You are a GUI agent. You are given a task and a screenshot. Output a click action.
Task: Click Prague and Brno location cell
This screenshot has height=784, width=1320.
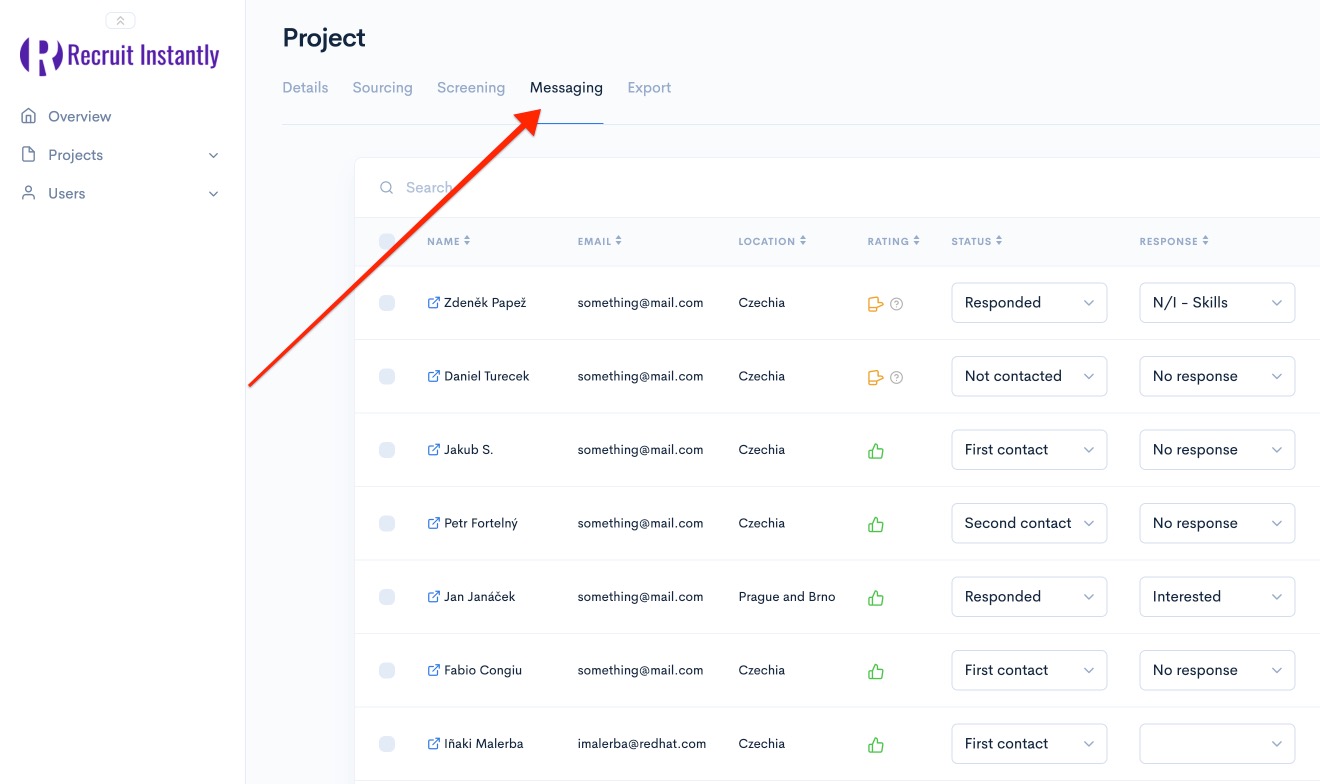(x=787, y=597)
